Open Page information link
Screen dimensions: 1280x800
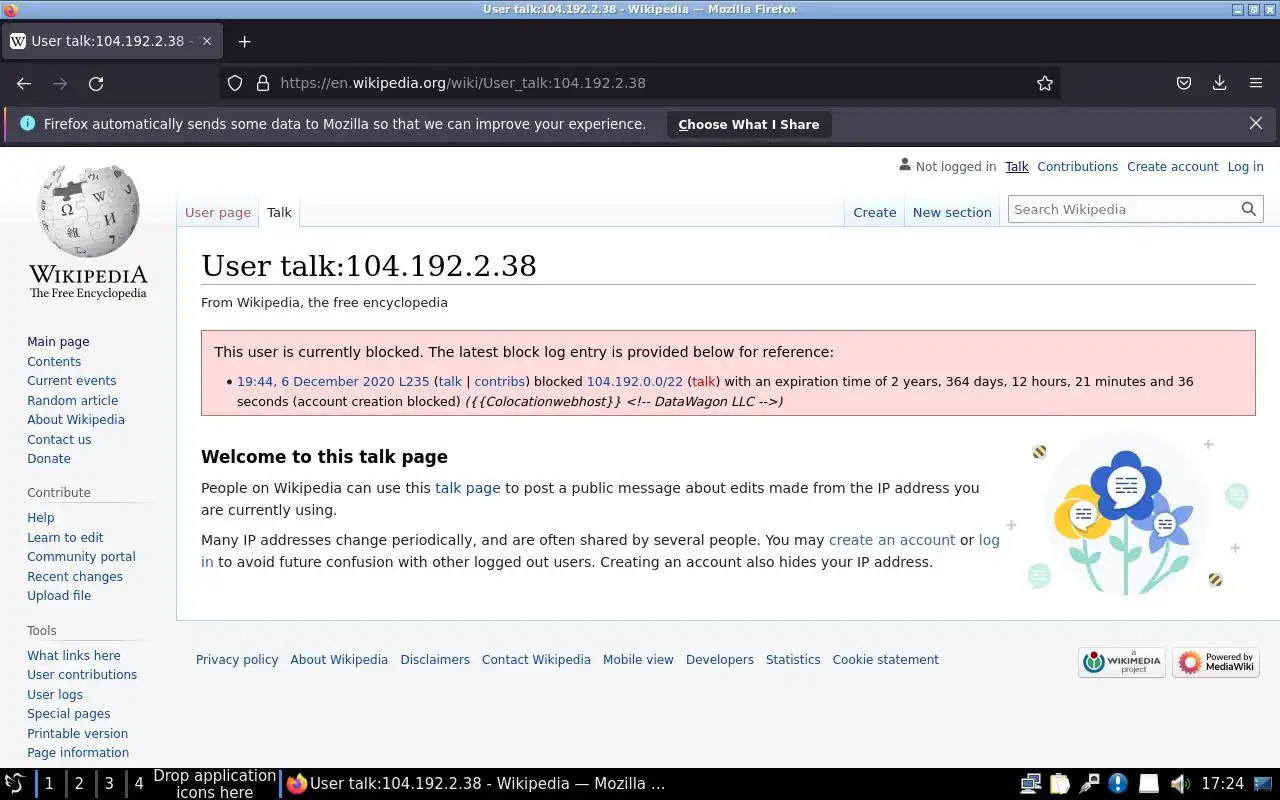pos(78,753)
